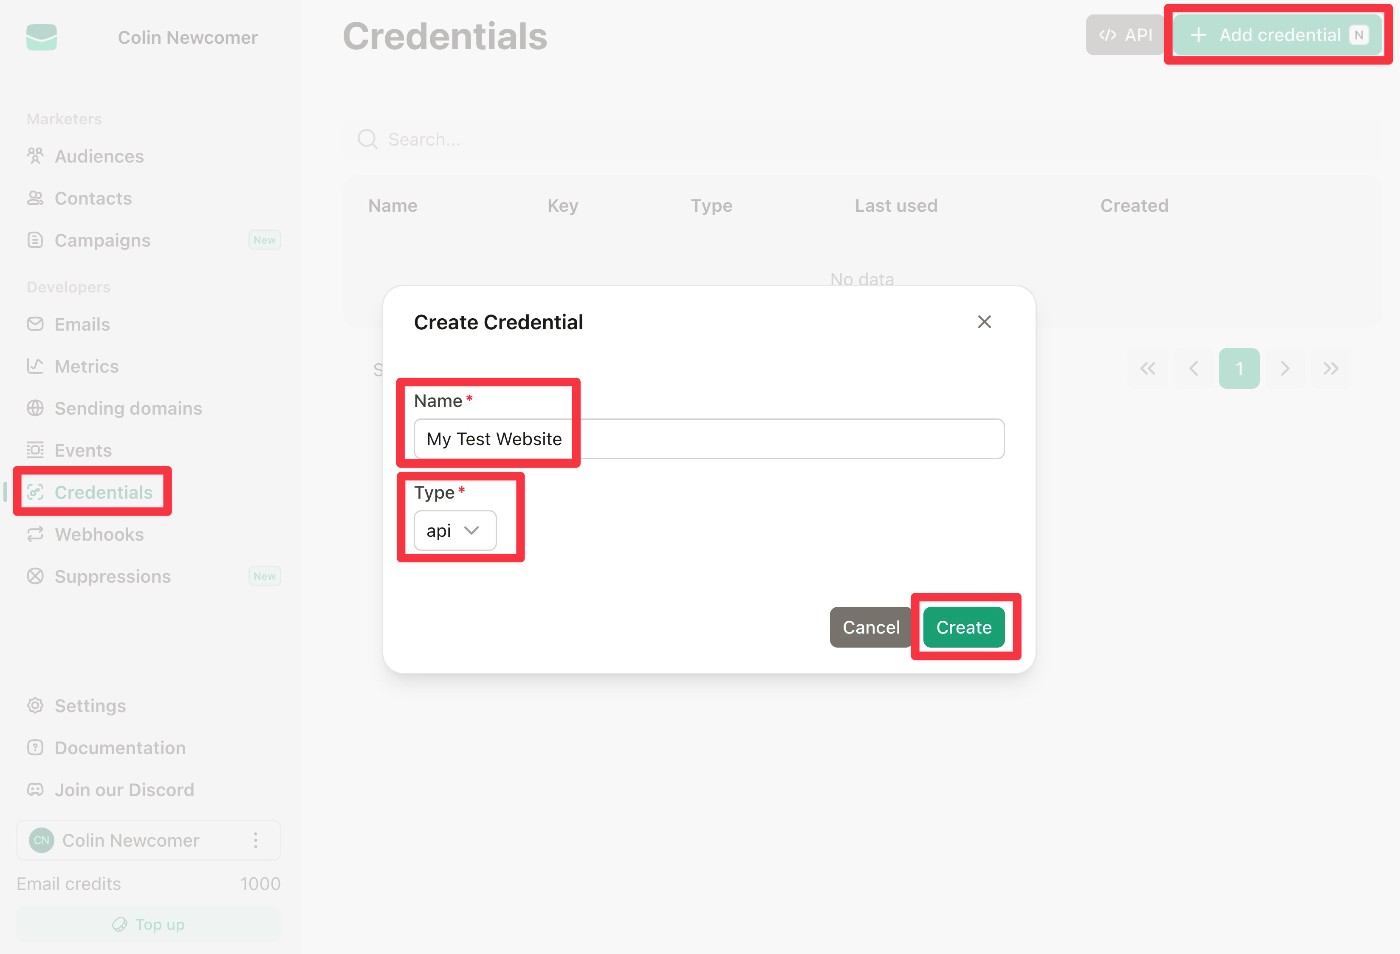Open the Campaigns menu item
The image size is (1400, 954).
point(102,240)
